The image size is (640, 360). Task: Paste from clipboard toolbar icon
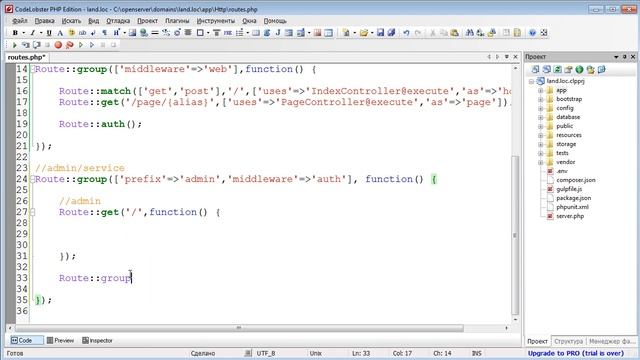[x=454, y=33]
